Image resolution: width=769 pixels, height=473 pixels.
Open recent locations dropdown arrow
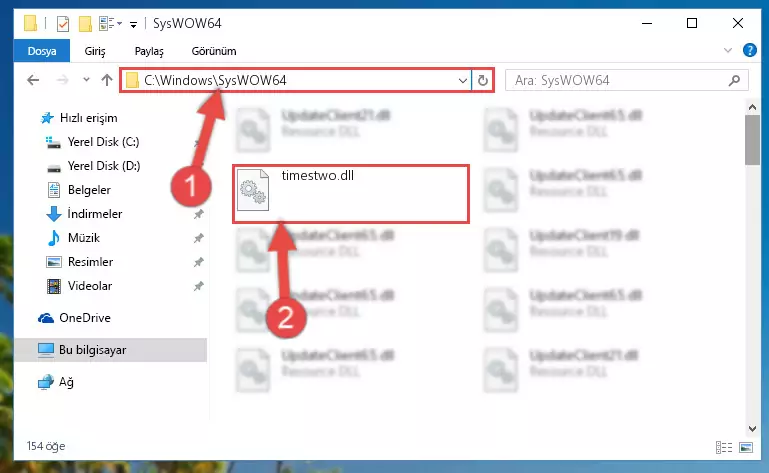[86, 79]
